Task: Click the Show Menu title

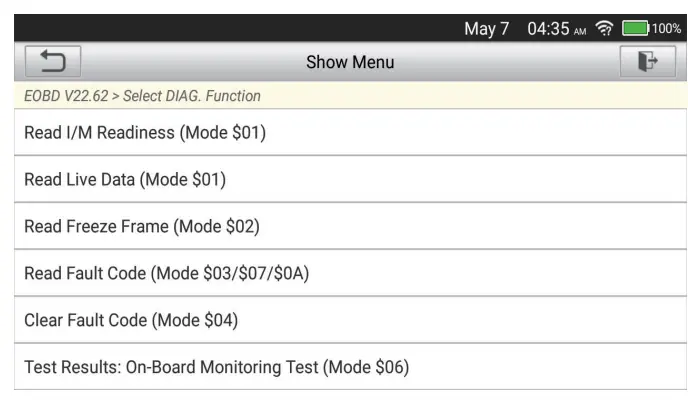Action: click(x=350, y=62)
